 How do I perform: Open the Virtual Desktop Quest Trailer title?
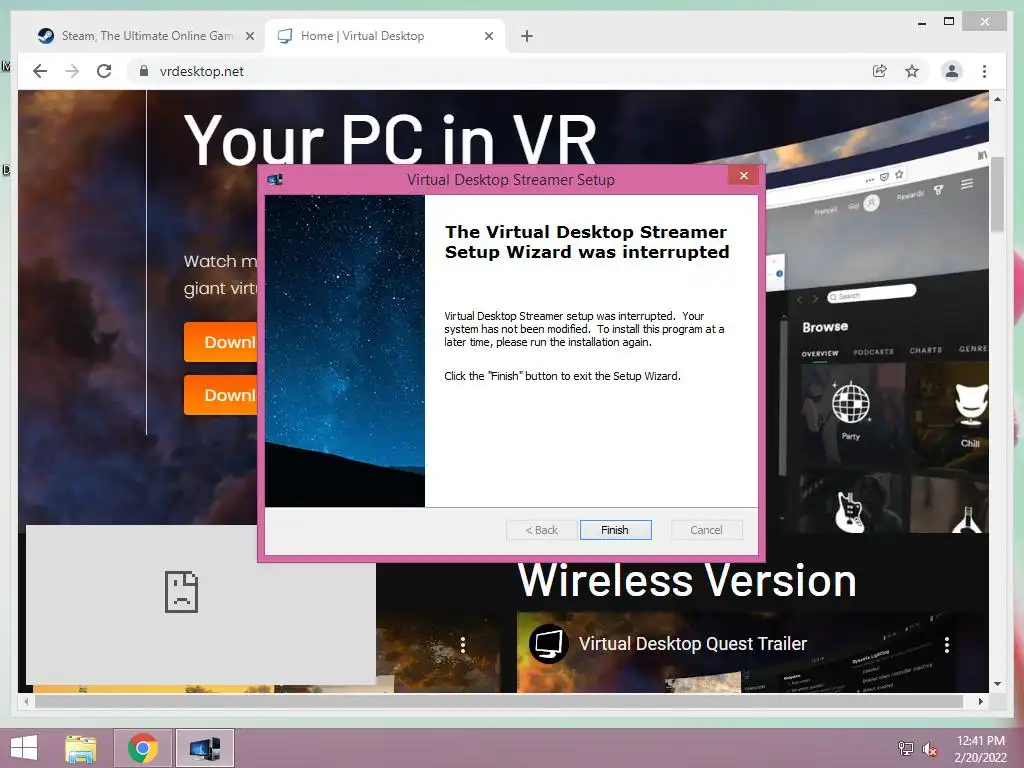point(693,644)
